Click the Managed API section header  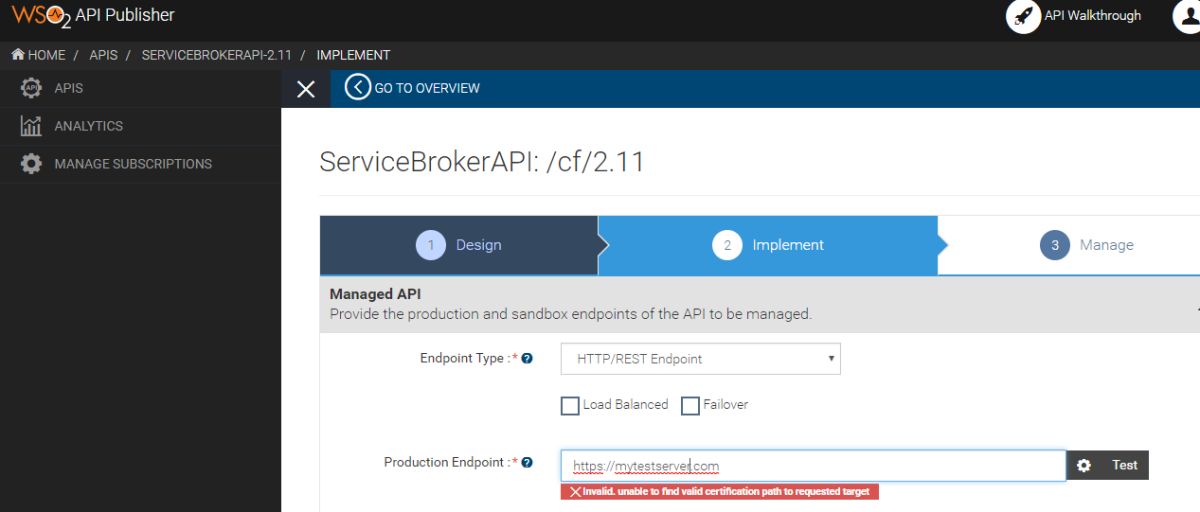click(760, 304)
